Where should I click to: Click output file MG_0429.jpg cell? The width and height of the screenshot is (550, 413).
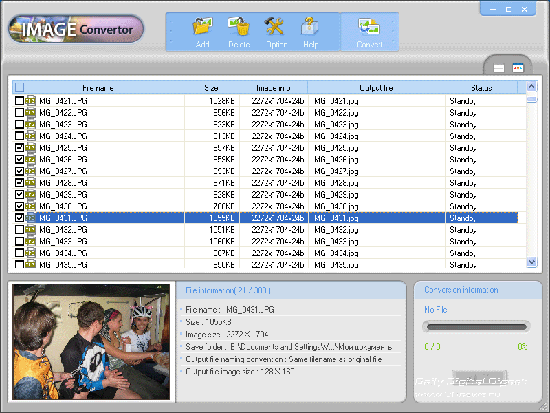377,194
